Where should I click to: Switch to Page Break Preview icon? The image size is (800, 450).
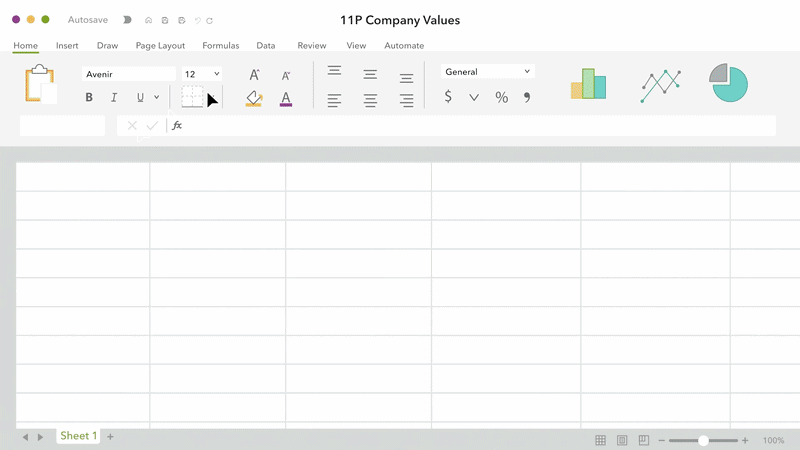click(644, 440)
